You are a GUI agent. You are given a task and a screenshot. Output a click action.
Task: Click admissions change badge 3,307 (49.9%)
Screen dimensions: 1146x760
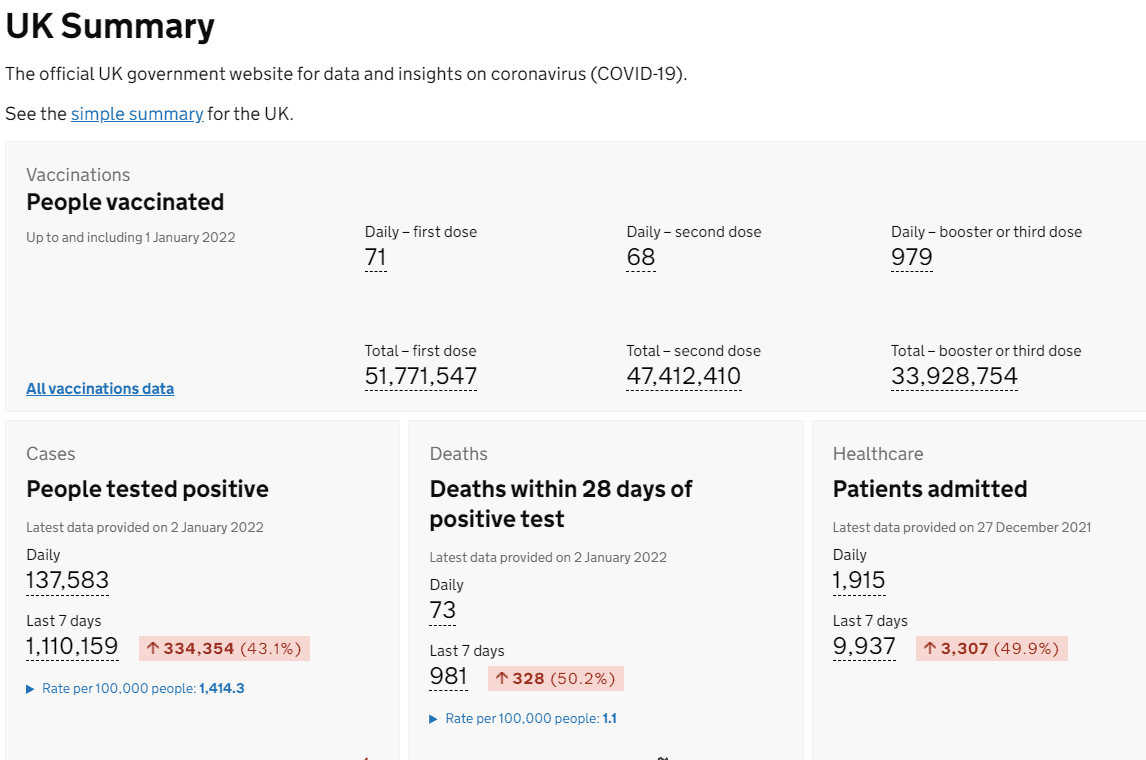(x=992, y=648)
